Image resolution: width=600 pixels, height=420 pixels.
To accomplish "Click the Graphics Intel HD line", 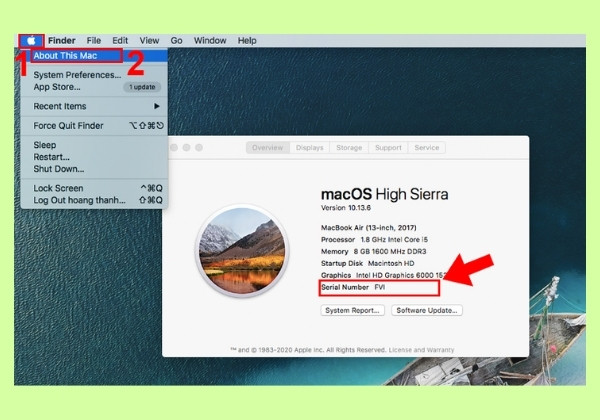I will click(384, 275).
